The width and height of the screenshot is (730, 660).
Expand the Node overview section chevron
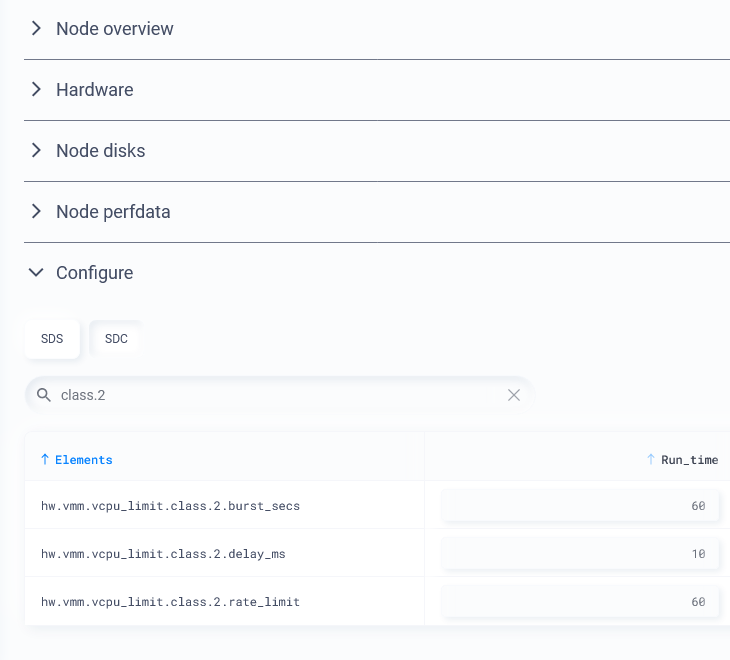(36, 29)
